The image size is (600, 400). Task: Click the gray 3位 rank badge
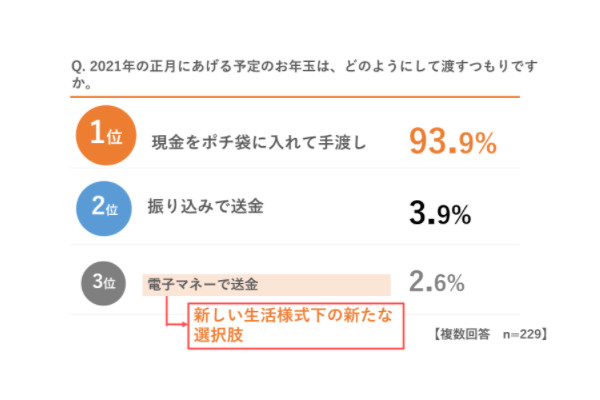coord(104,283)
